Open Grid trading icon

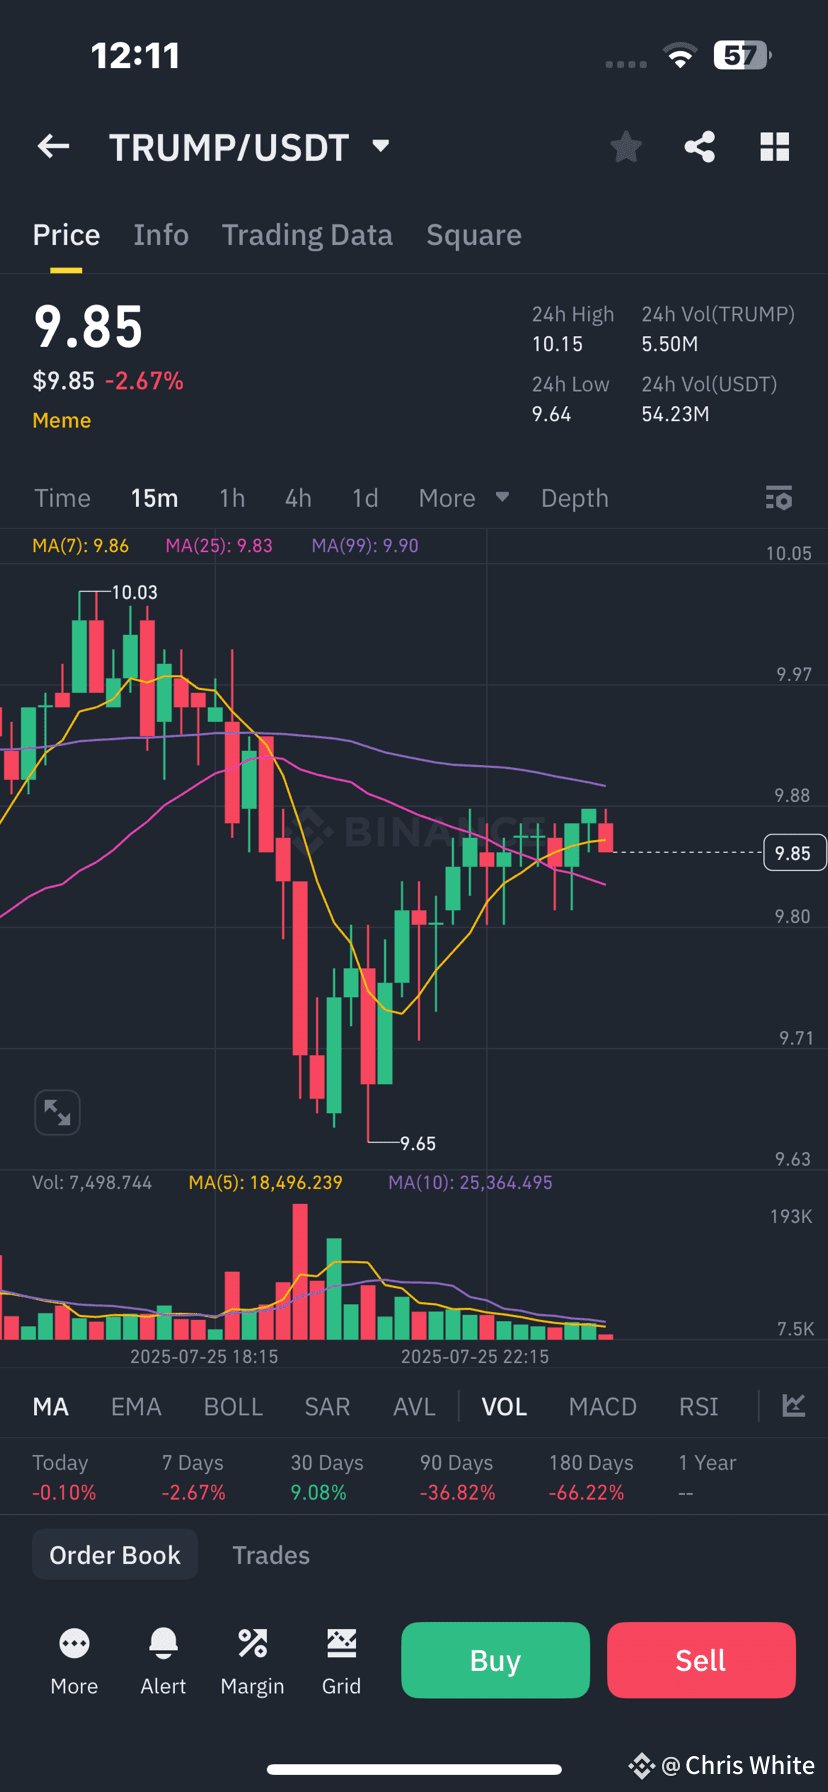(341, 1643)
